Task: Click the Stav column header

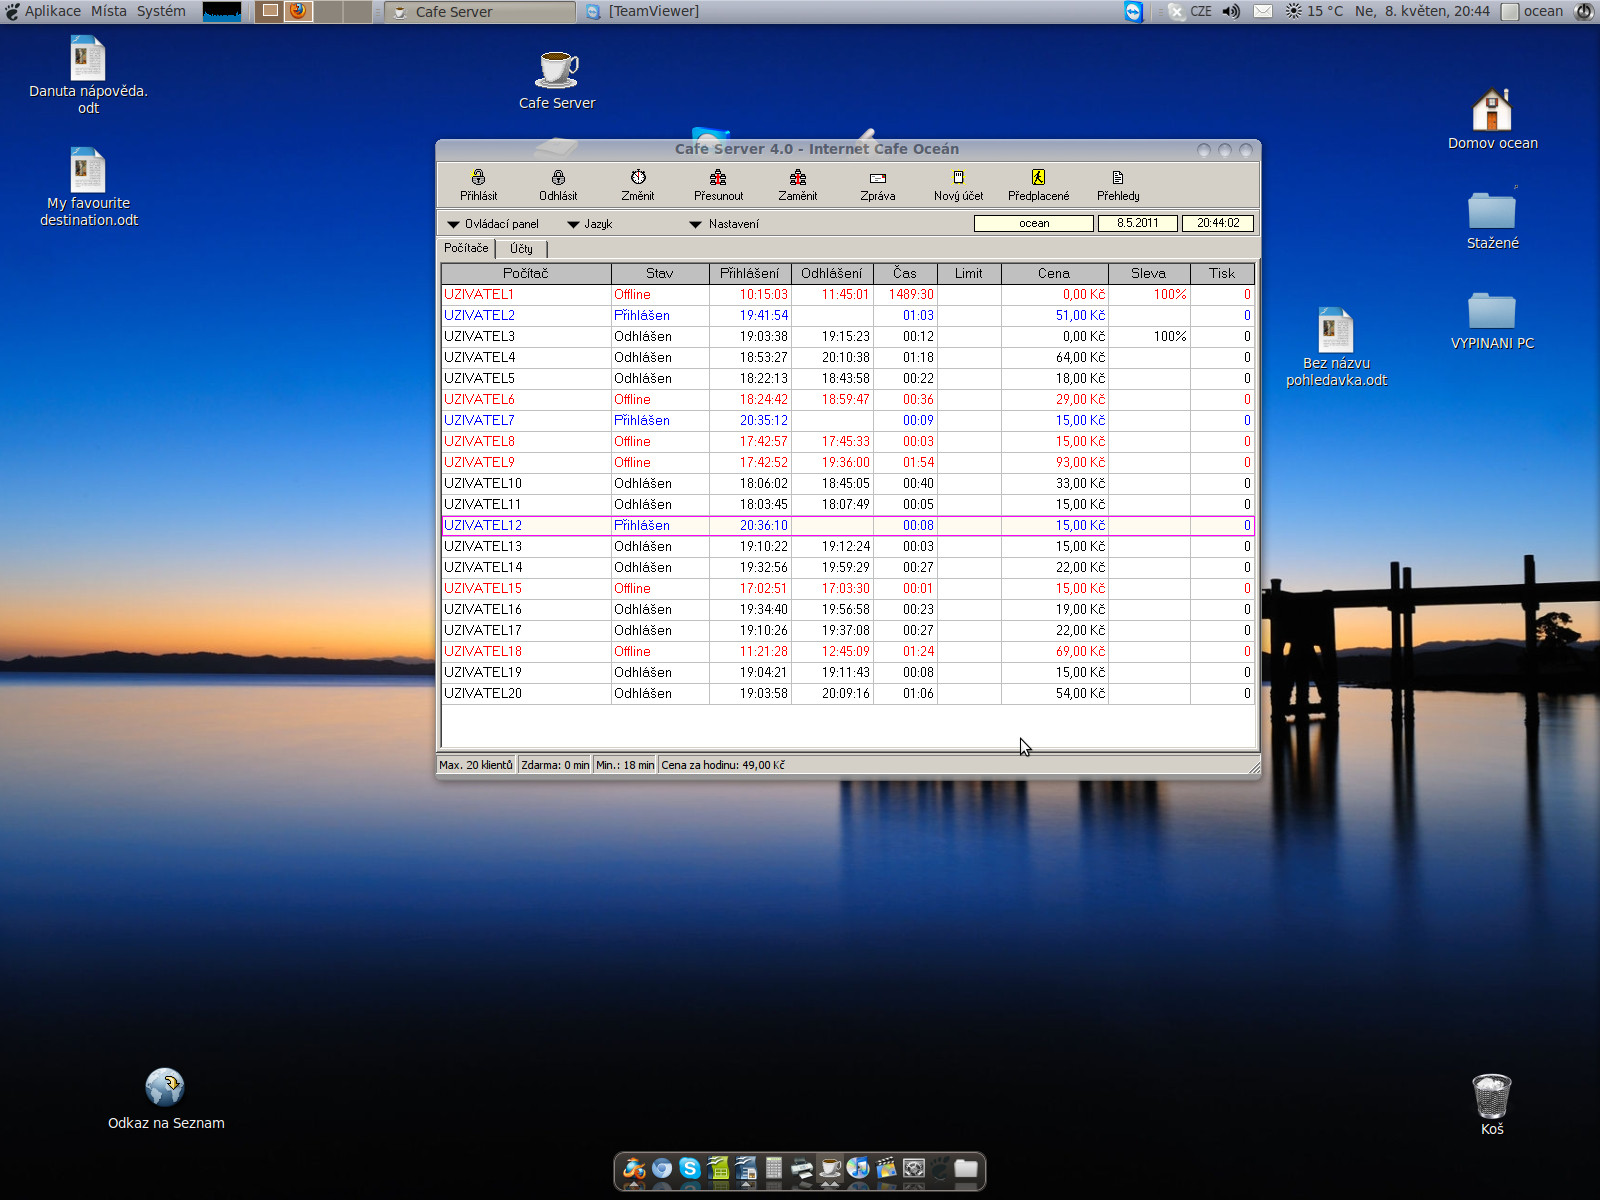Action: (x=659, y=273)
